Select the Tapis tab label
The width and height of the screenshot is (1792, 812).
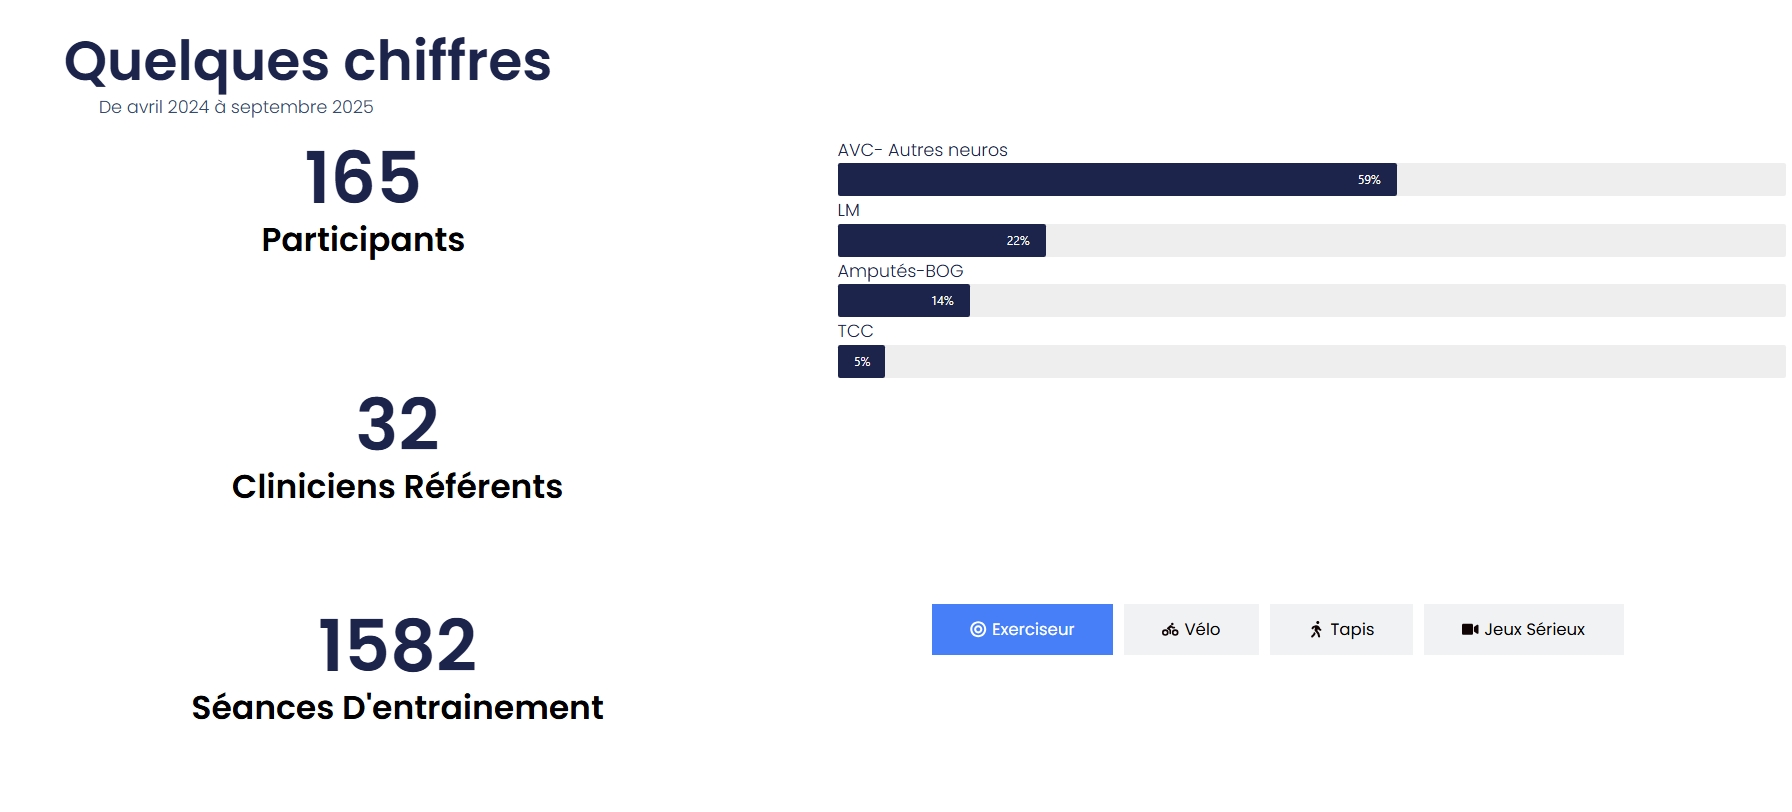(x=1352, y=630)
